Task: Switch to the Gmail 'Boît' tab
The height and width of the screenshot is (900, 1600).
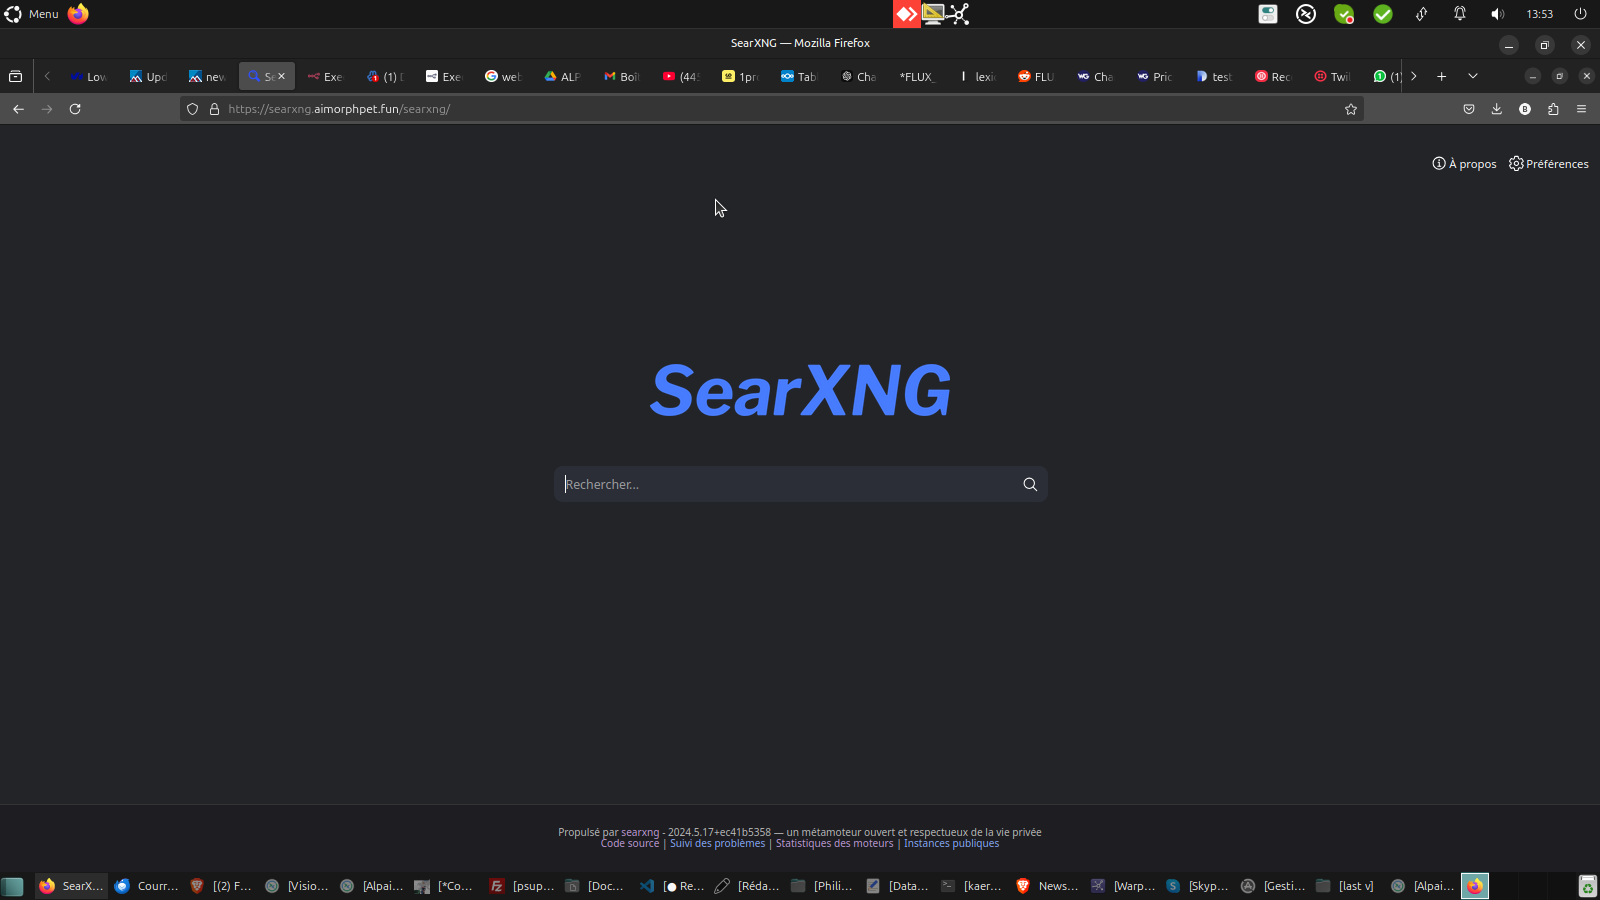Action: click(622, 76)
